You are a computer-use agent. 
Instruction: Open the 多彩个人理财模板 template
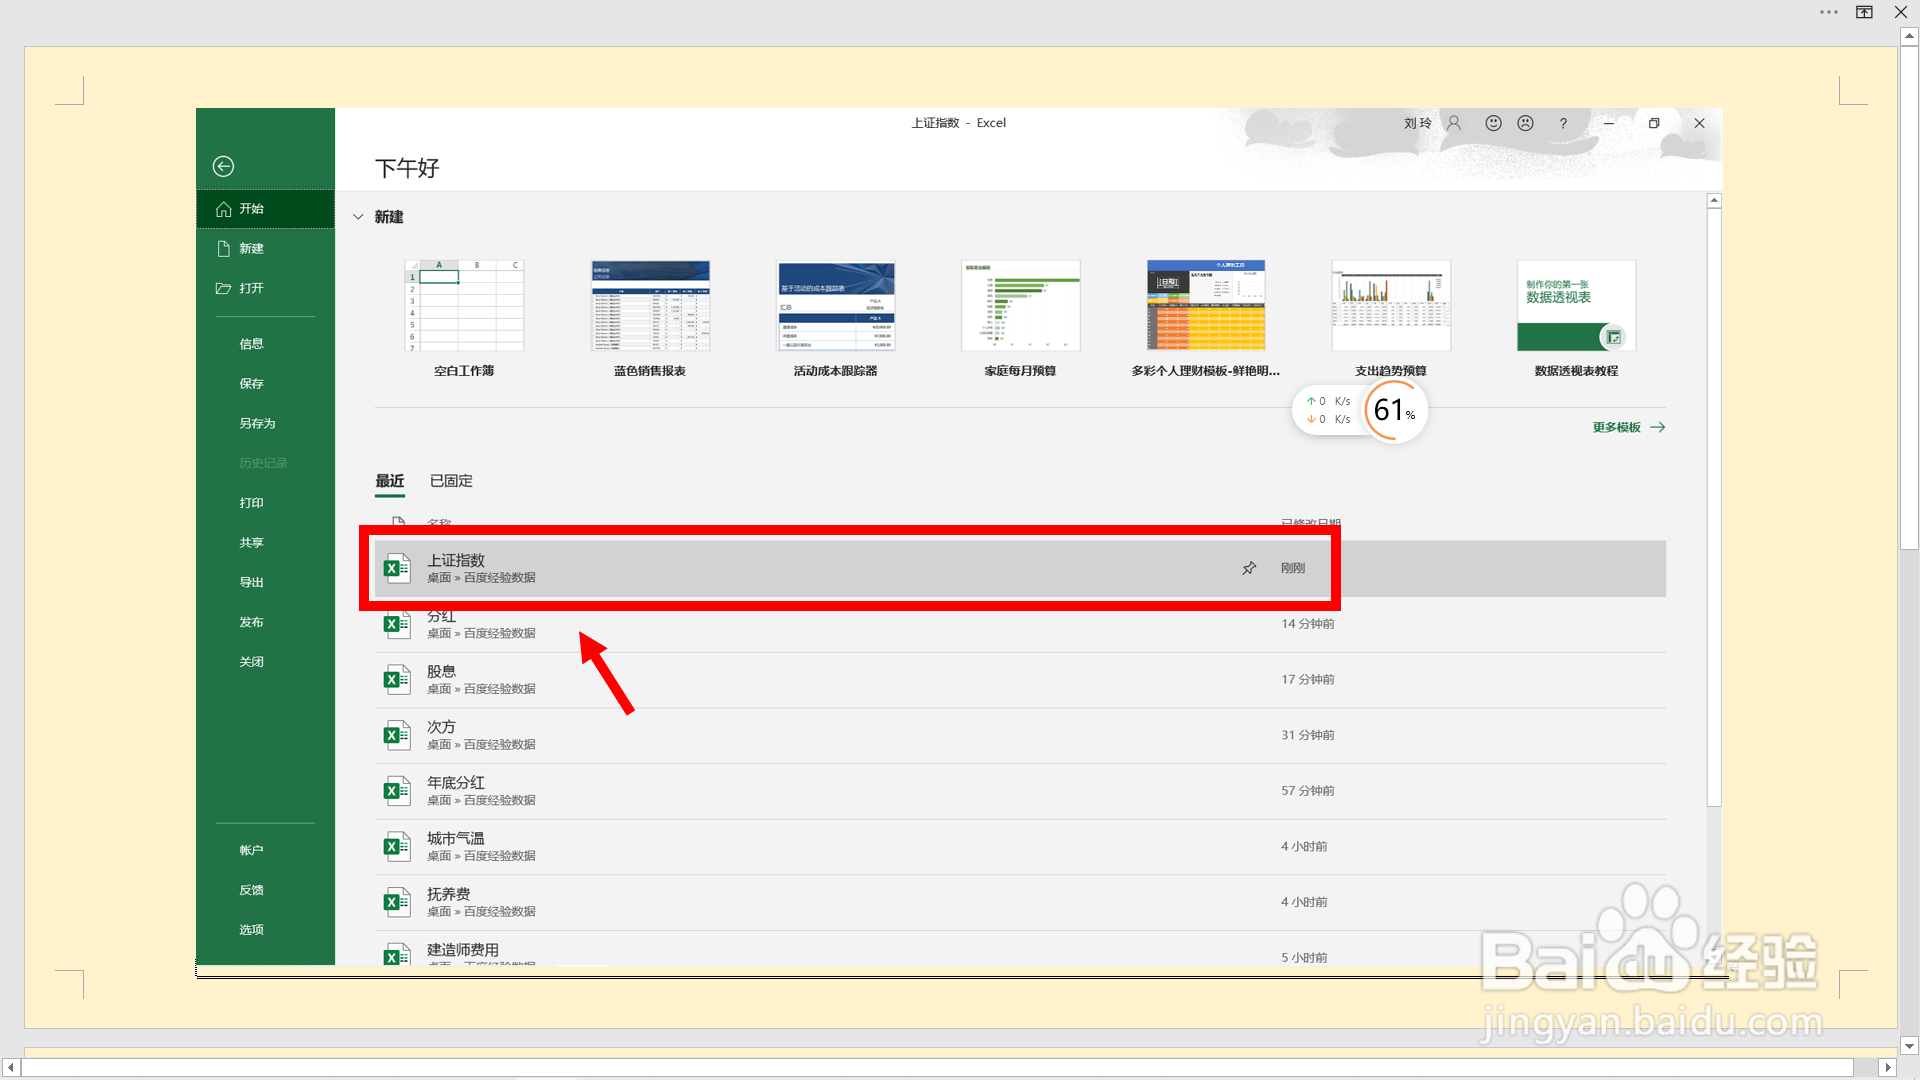pos(1210,322)
